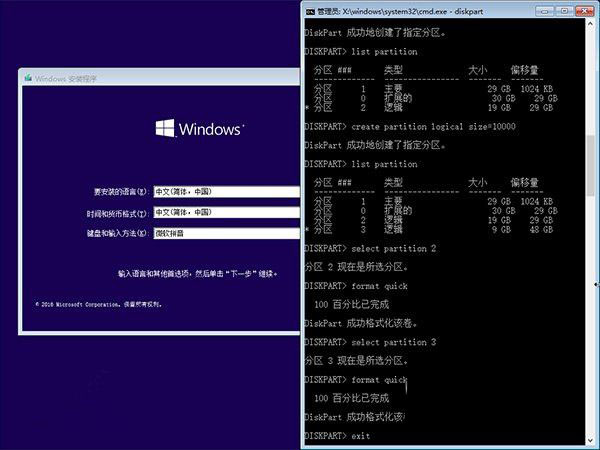This screenshot has height=450, width=600.
Task: Open the time and currency format dropdown
Action: click(227, 212)
